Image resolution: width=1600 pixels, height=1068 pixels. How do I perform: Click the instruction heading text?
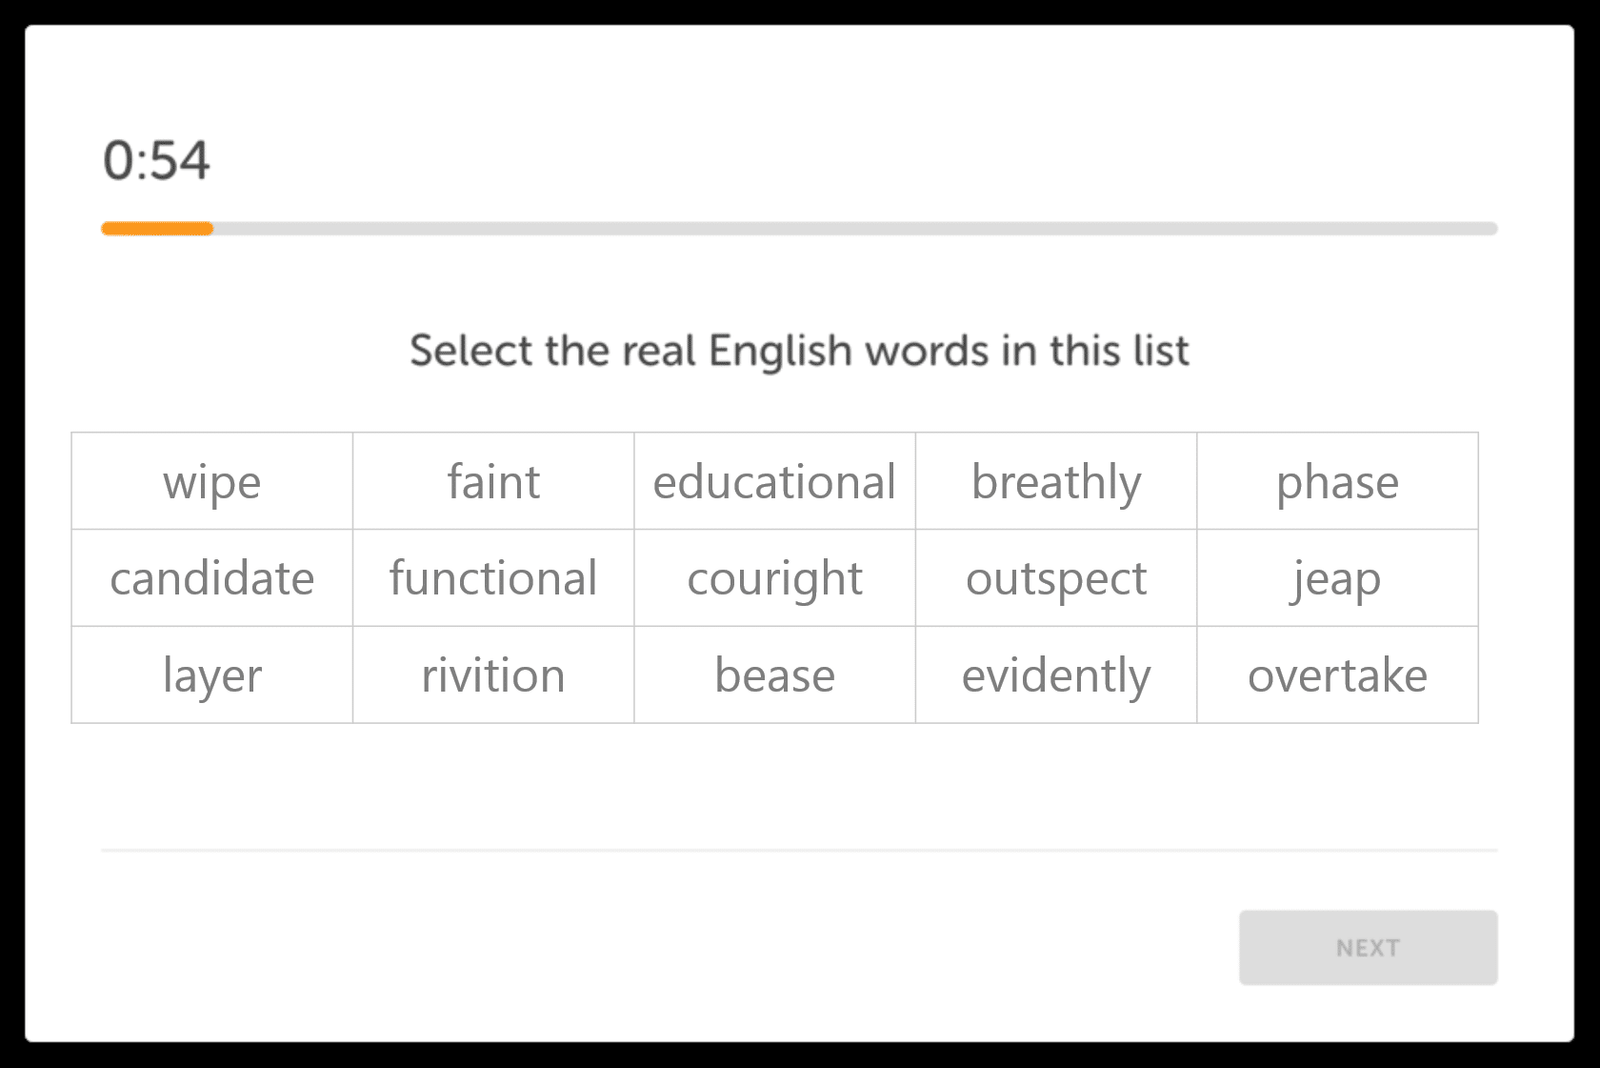798,350
